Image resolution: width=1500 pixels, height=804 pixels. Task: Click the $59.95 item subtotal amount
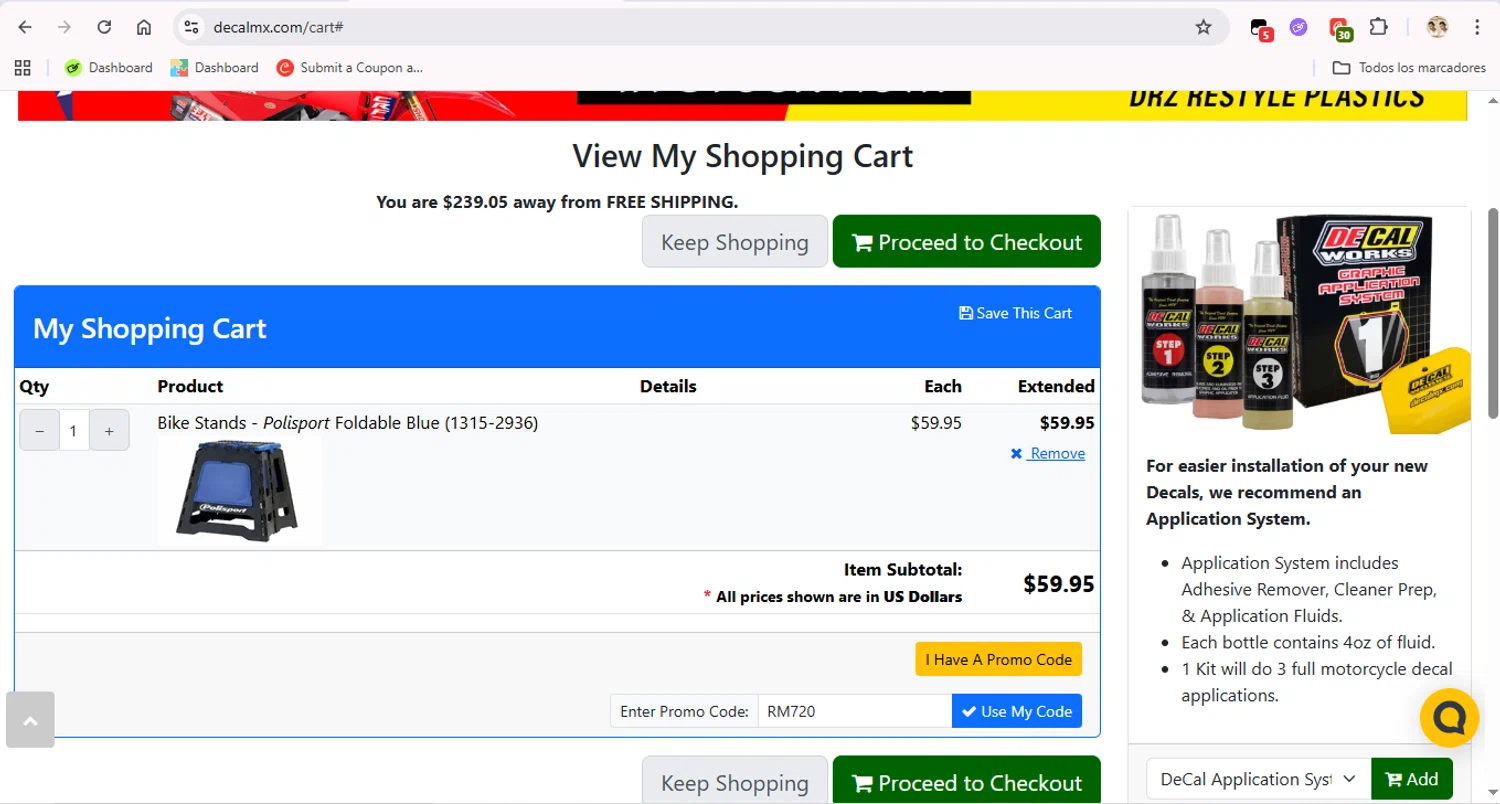1058,584
